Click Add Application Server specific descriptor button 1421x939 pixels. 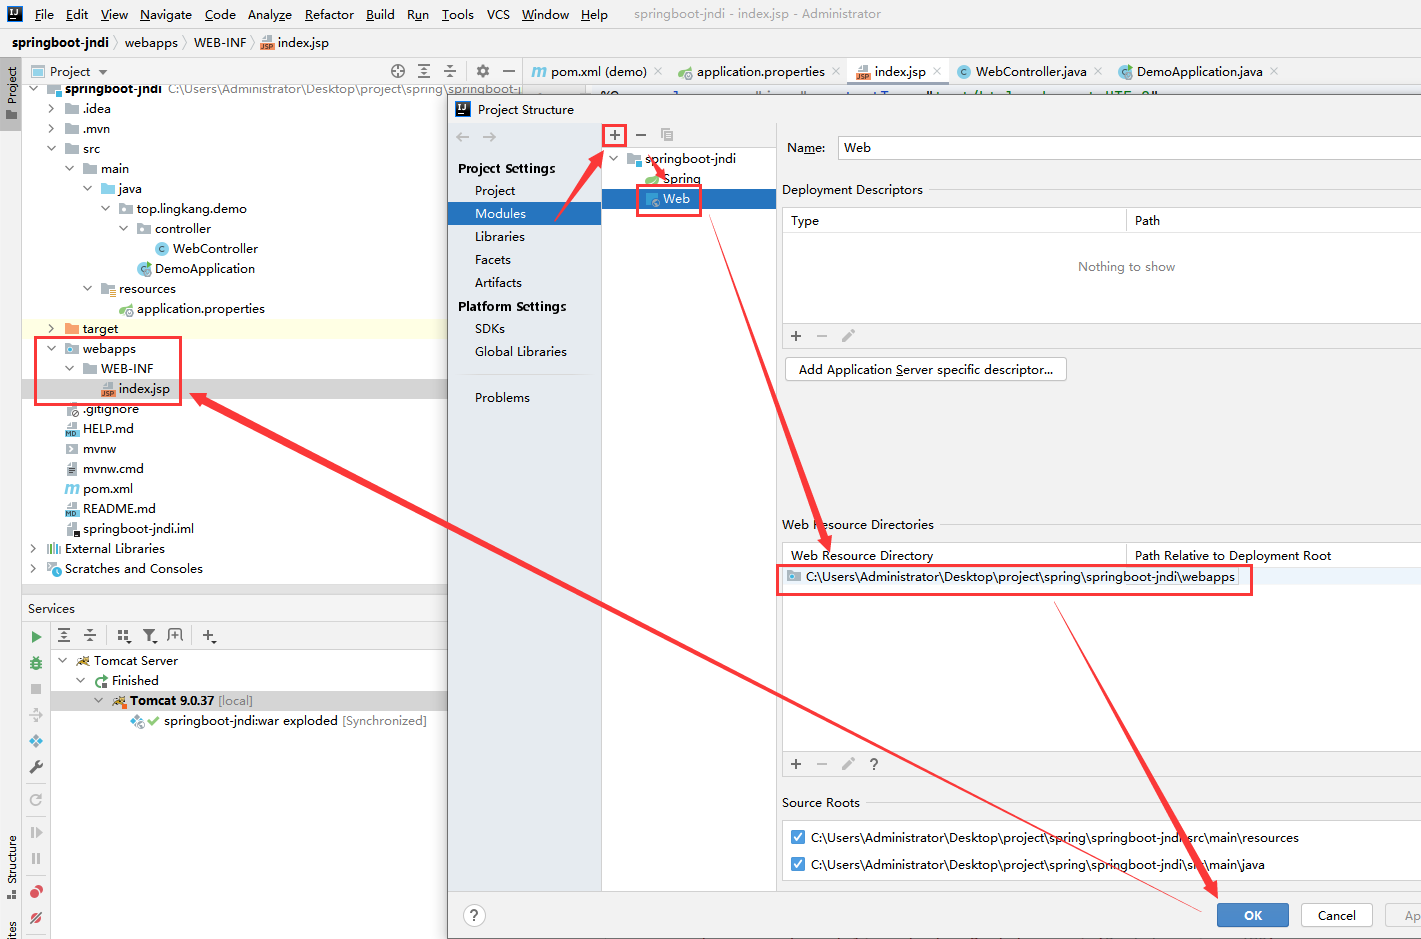click(x=925, y=370)
